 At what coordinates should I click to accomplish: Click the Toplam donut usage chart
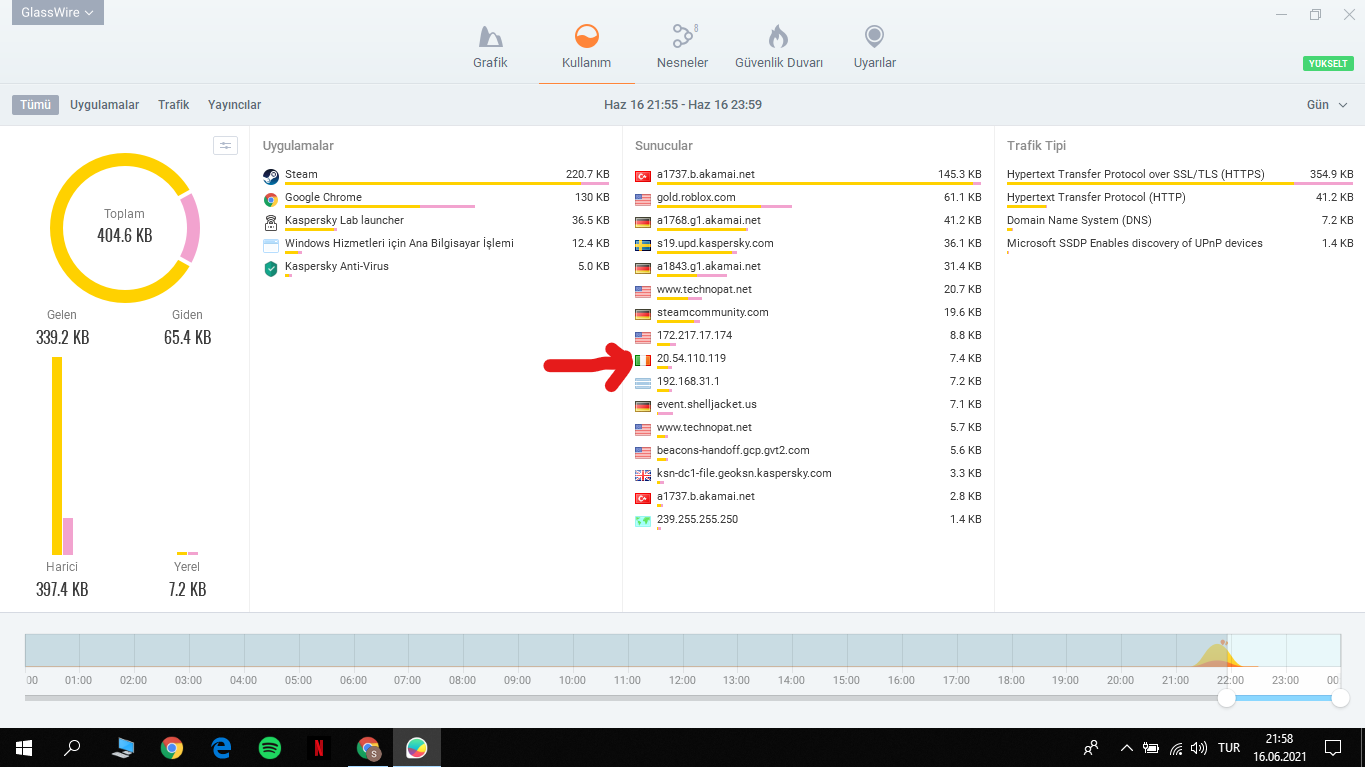(x=125, y=228)
